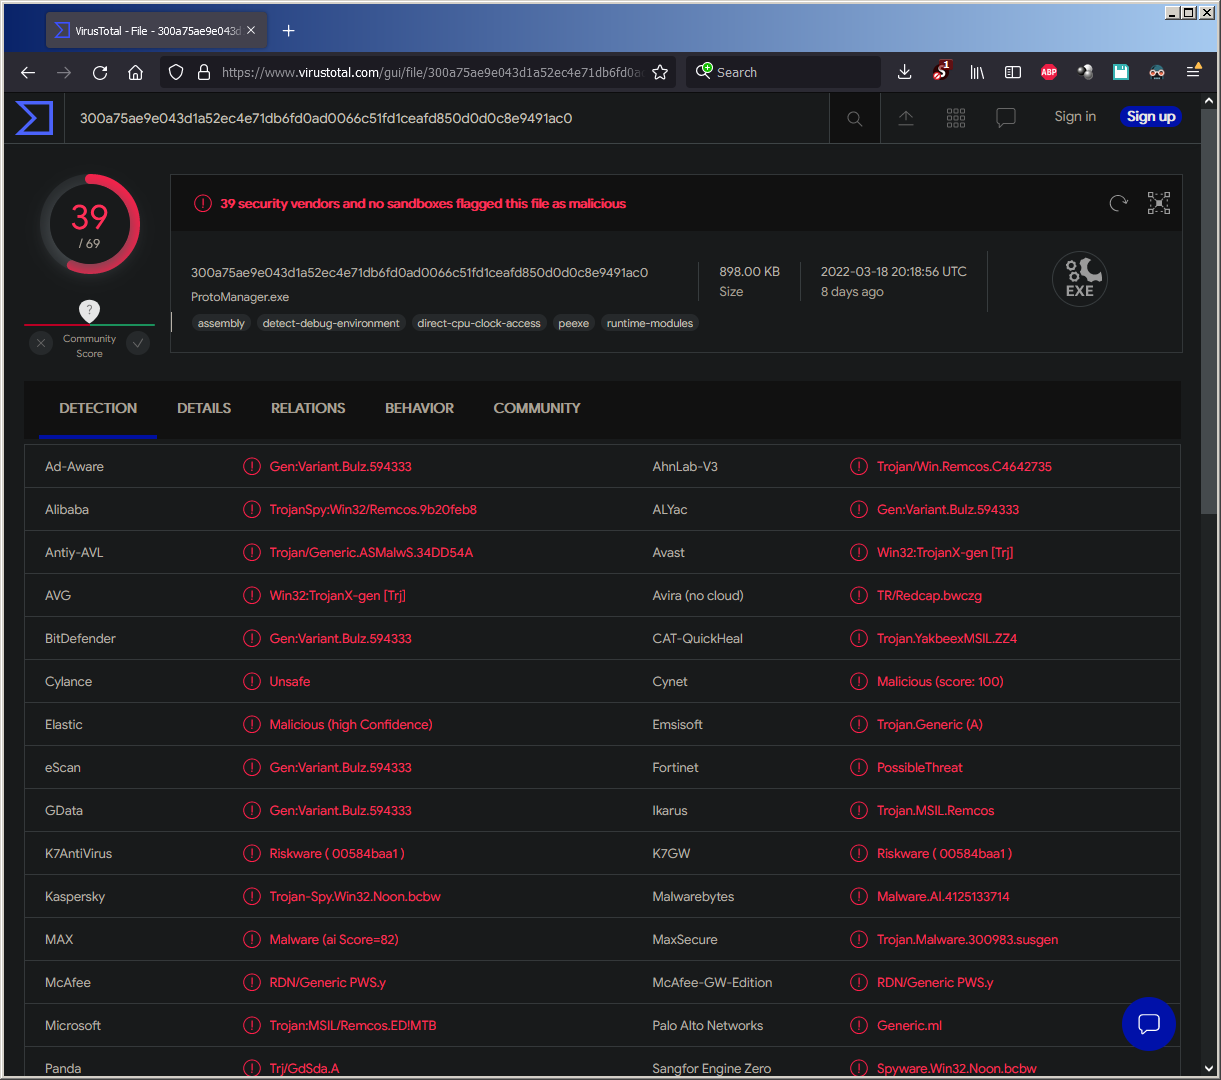
Task: Open a new browser tab
Action: [x=288, y=31]
